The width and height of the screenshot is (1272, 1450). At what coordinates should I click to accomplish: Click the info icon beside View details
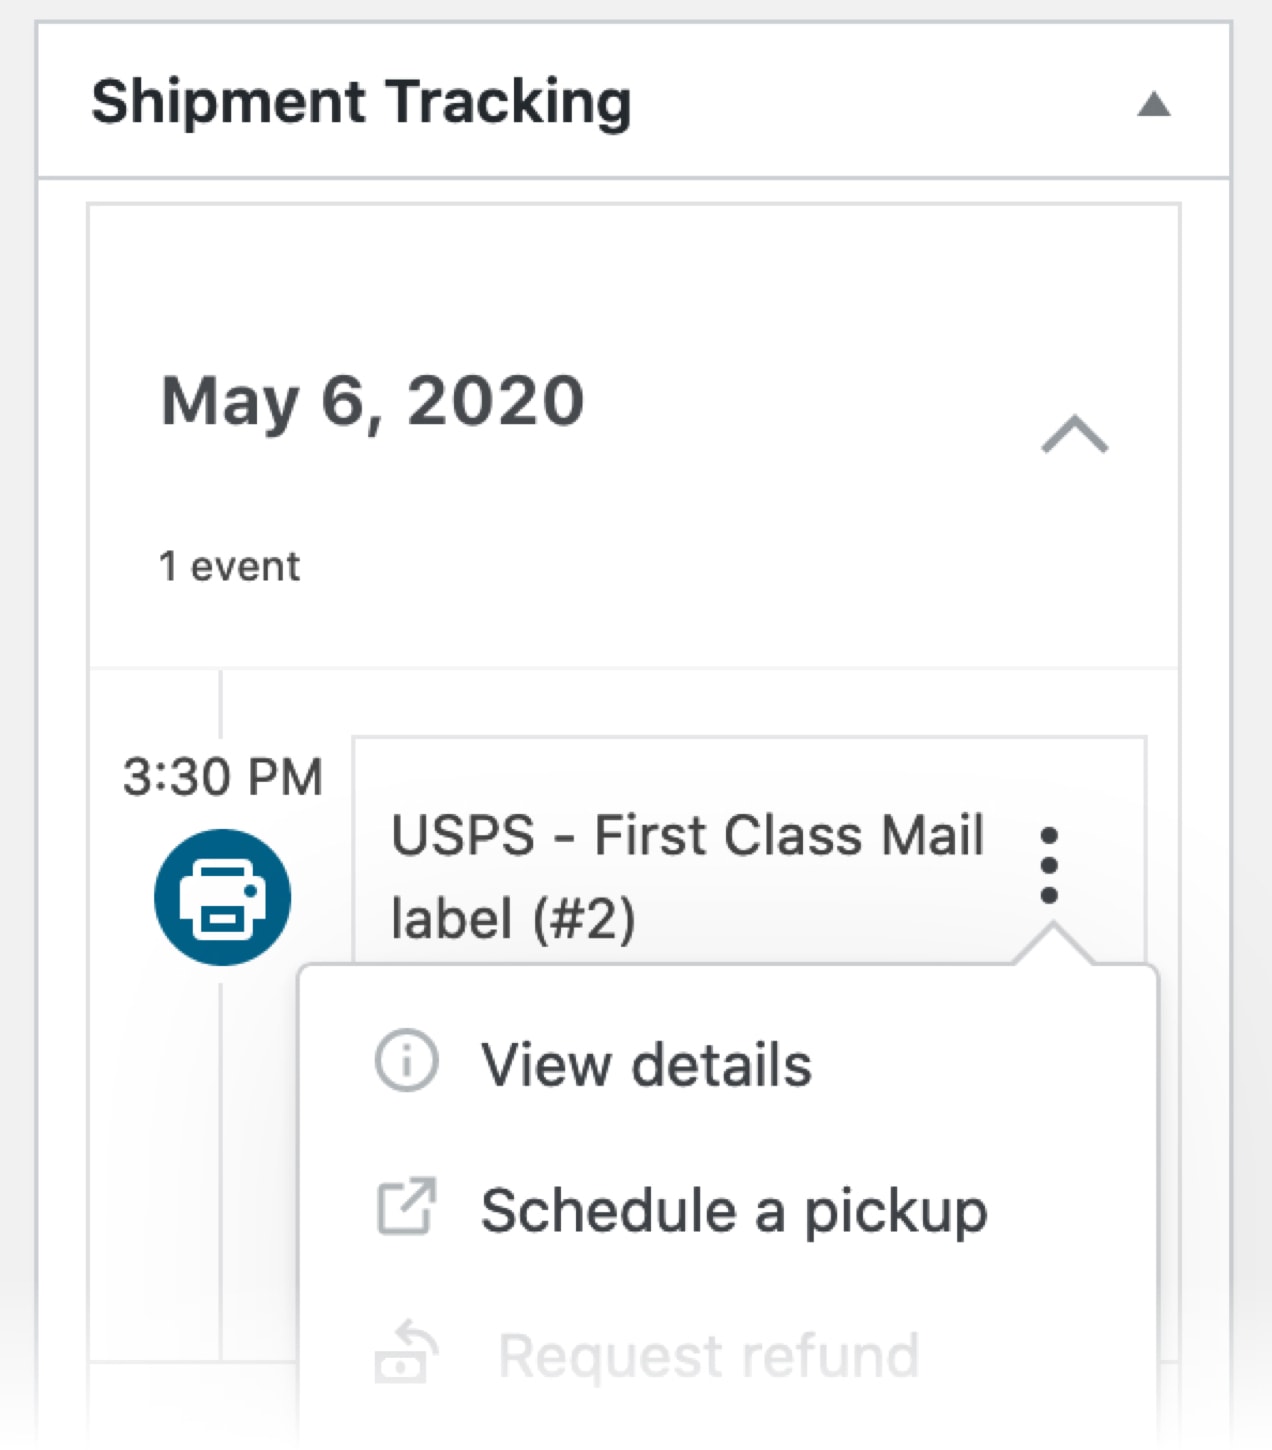(x=405, y=1063)
